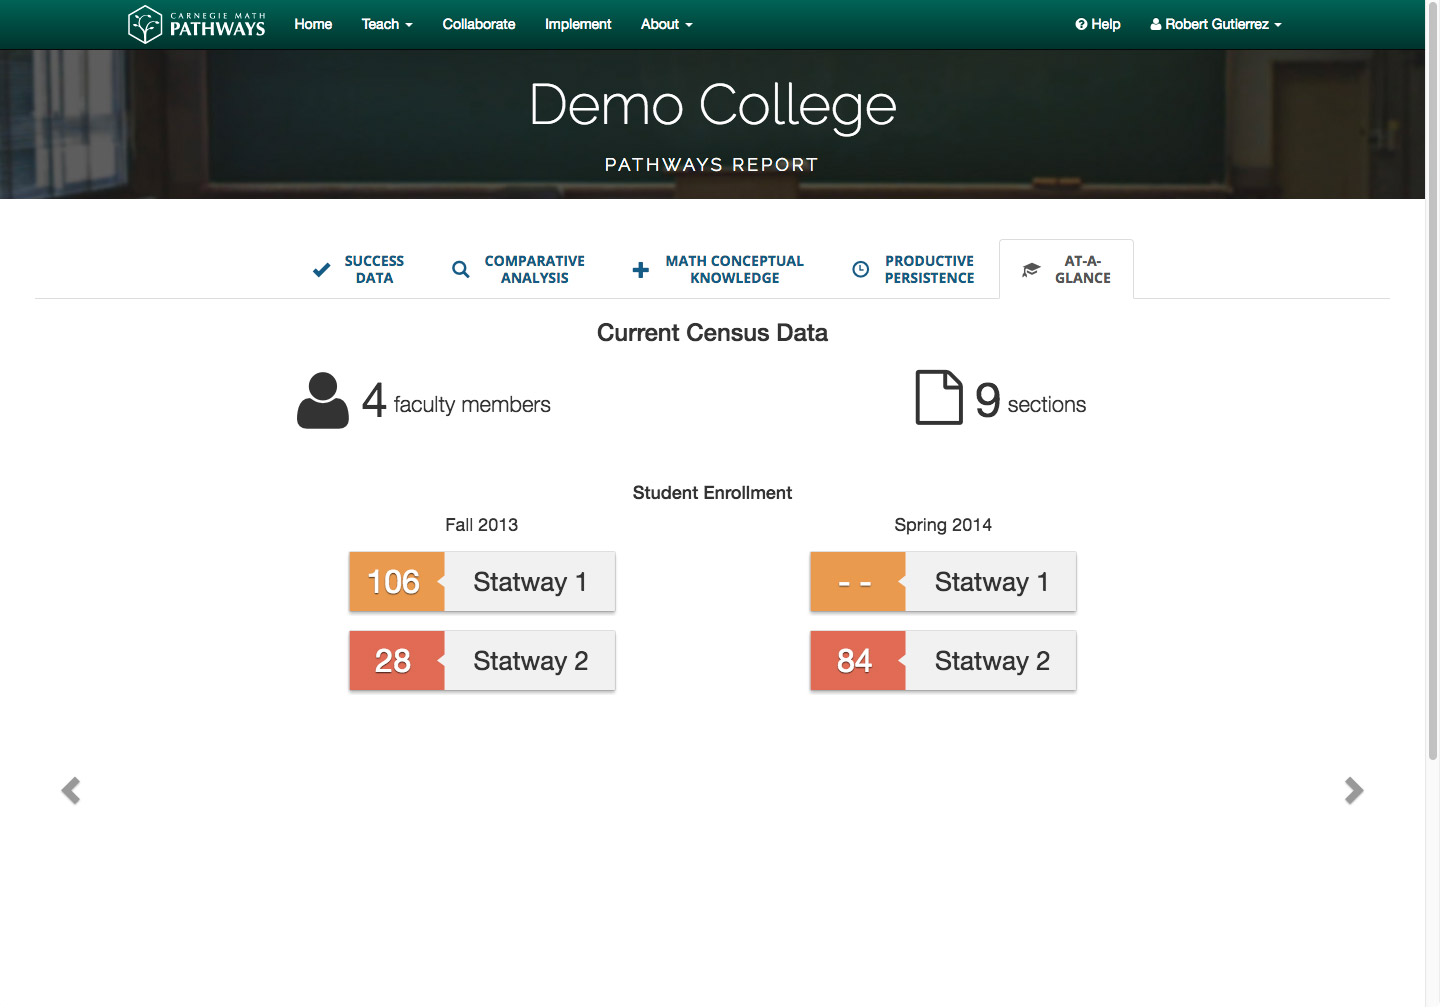This screenshot has width=1440, height=1008.
Task: Click the Comparative Analysis magnifier icon
Action: pyautogui.click(x=461, y=270)
